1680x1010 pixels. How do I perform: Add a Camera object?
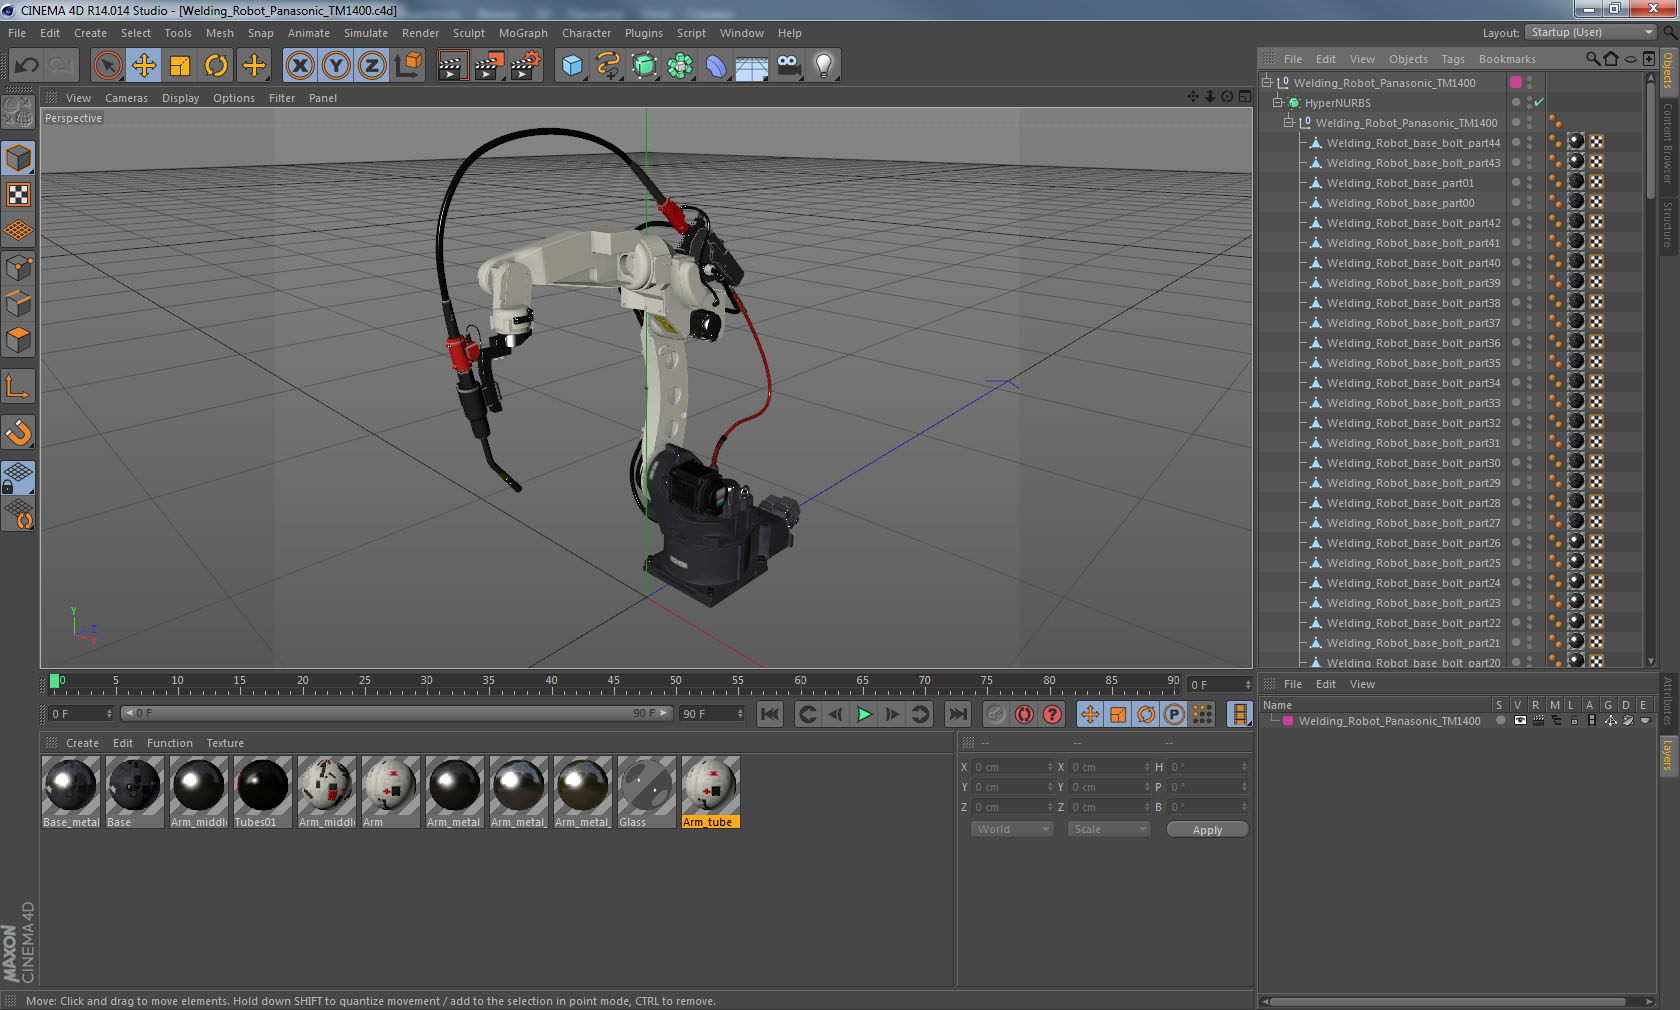pos(788,66)
